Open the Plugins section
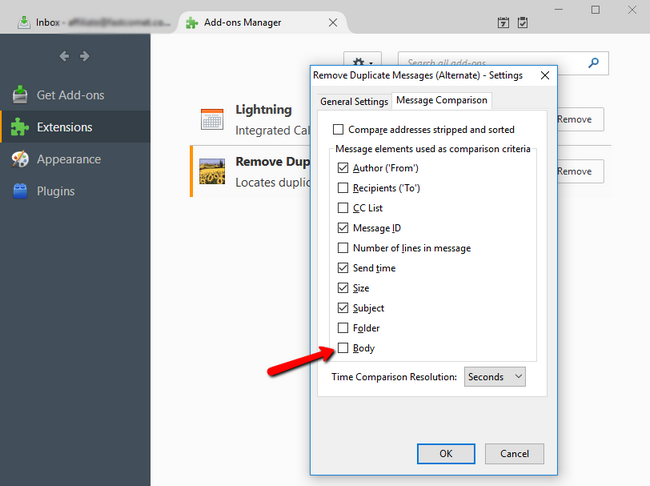Screen dimensions: 650x486 coord(75,191)
